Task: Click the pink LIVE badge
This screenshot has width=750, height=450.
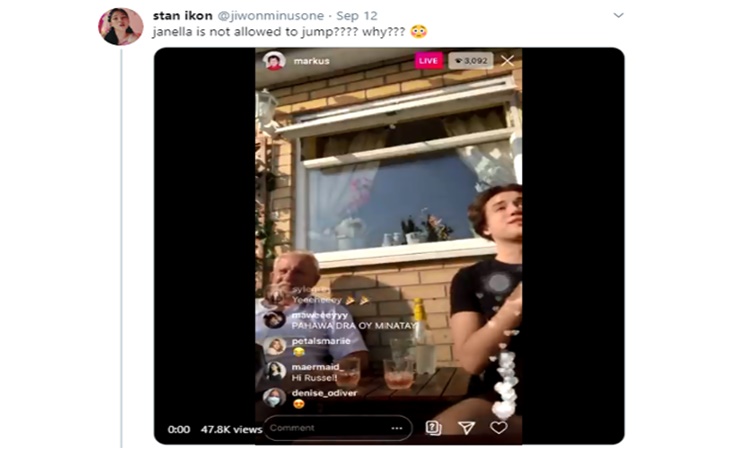Action: pos(428,61)
